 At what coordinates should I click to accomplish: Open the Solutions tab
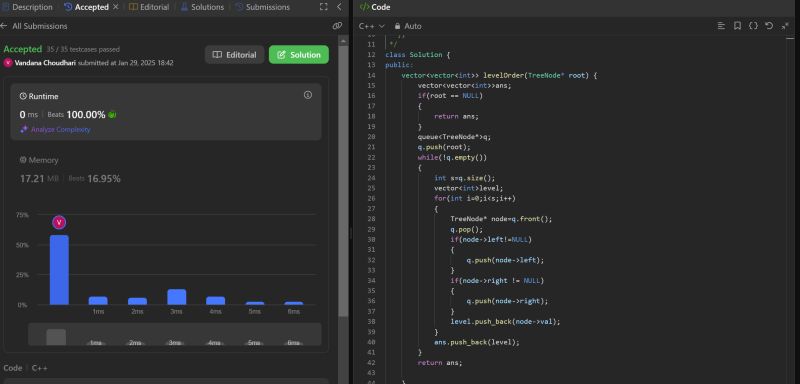[202, 7]
